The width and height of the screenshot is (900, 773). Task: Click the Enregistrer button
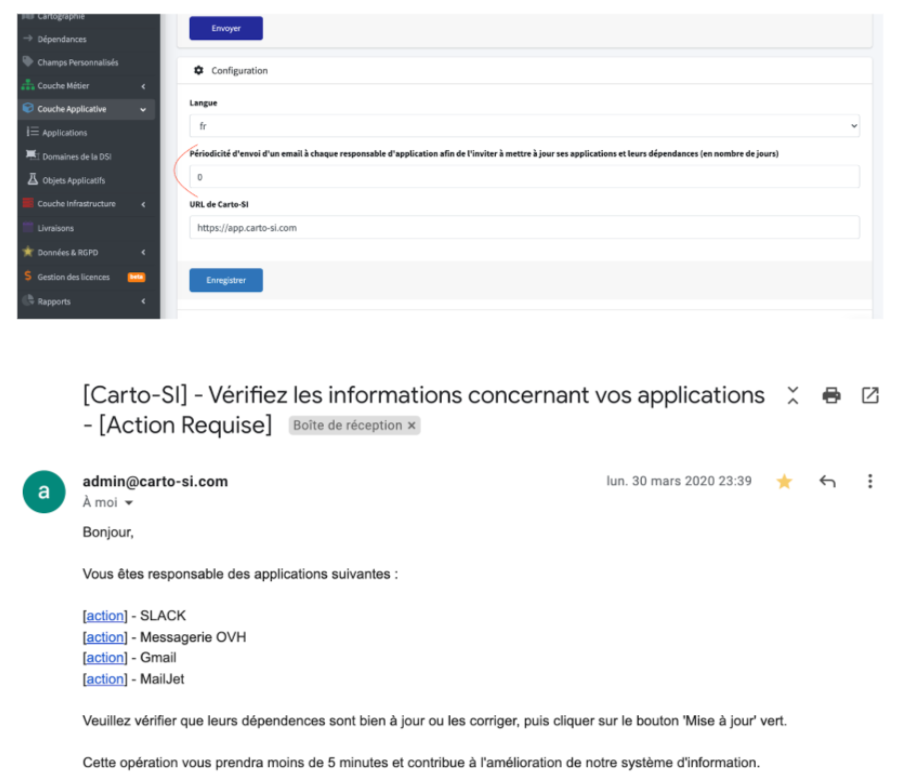[226, 280]
